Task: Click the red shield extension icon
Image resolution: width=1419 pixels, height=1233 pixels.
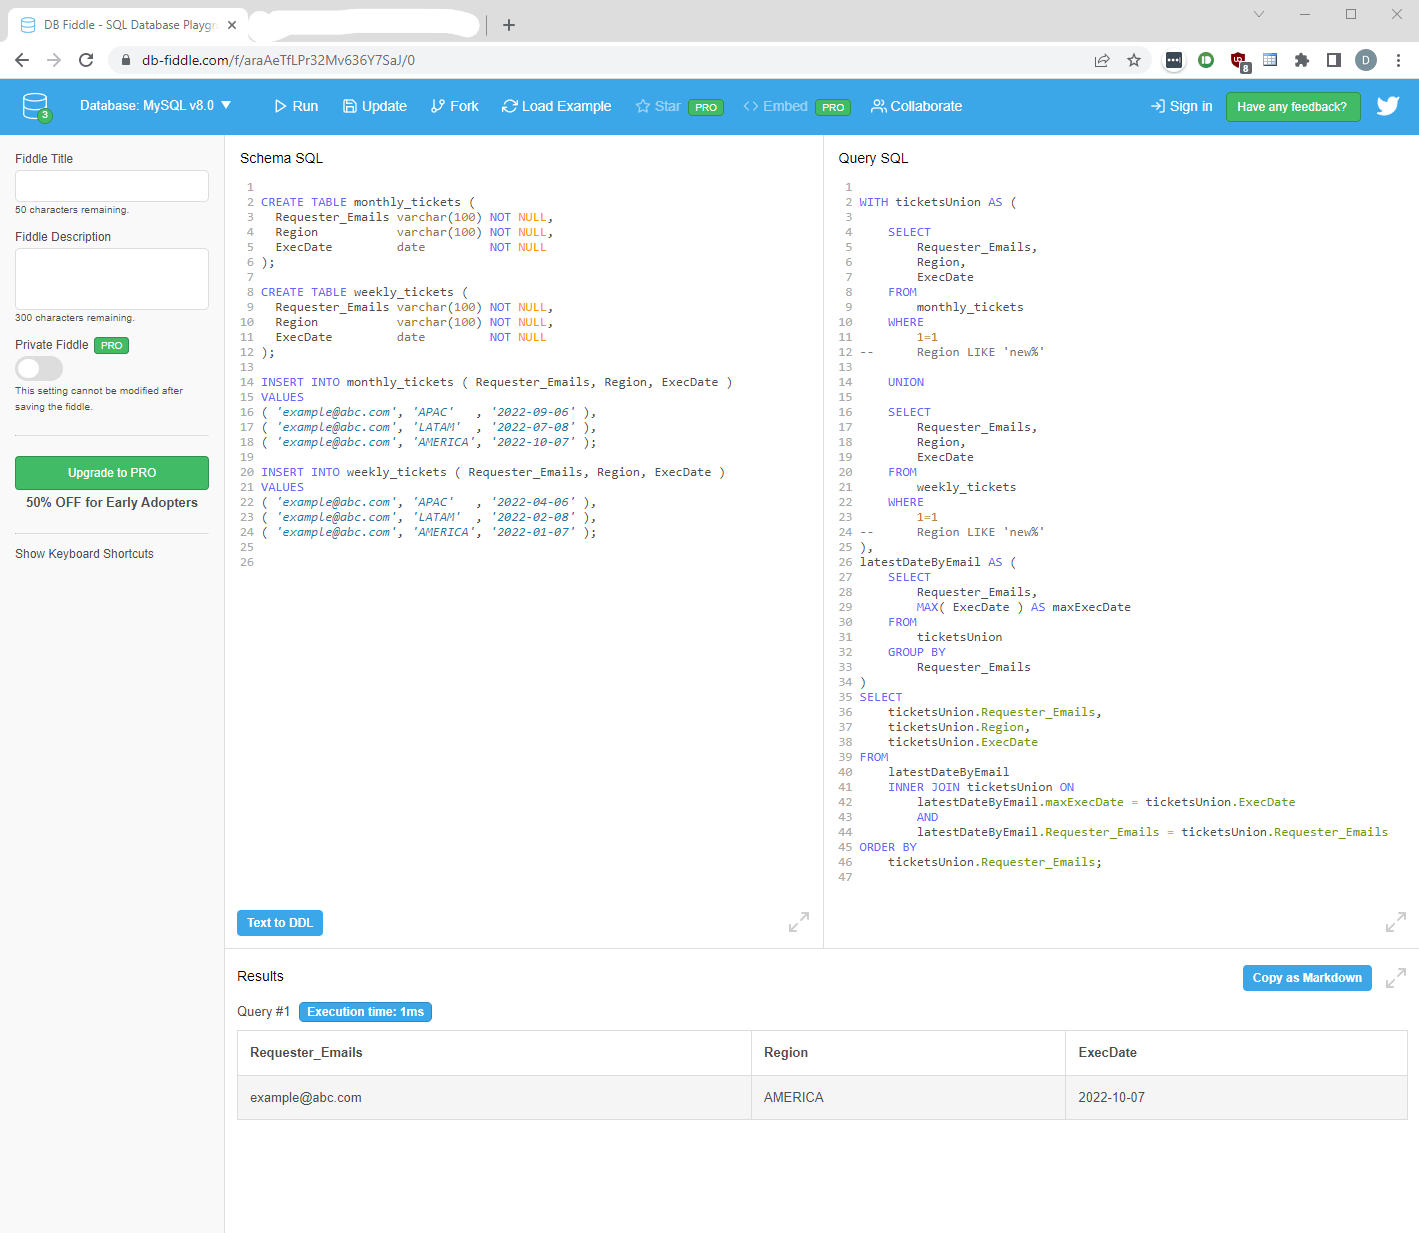Action: point(1239,61)
